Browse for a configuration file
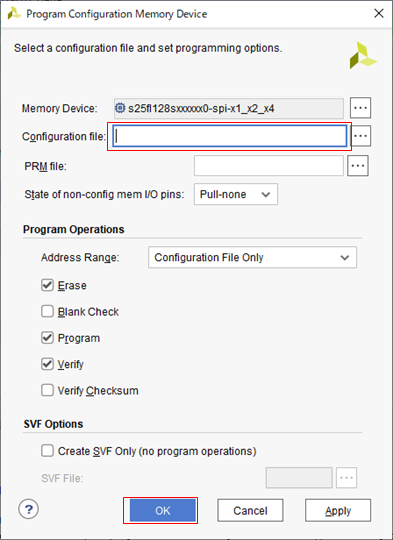Image resolution: width=393 pixels, height=540 pixels. (x=361, y=136)
